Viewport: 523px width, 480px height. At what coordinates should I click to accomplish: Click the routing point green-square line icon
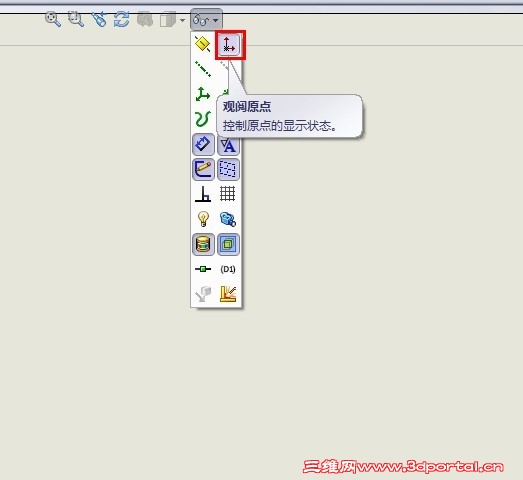click(203, 269)
